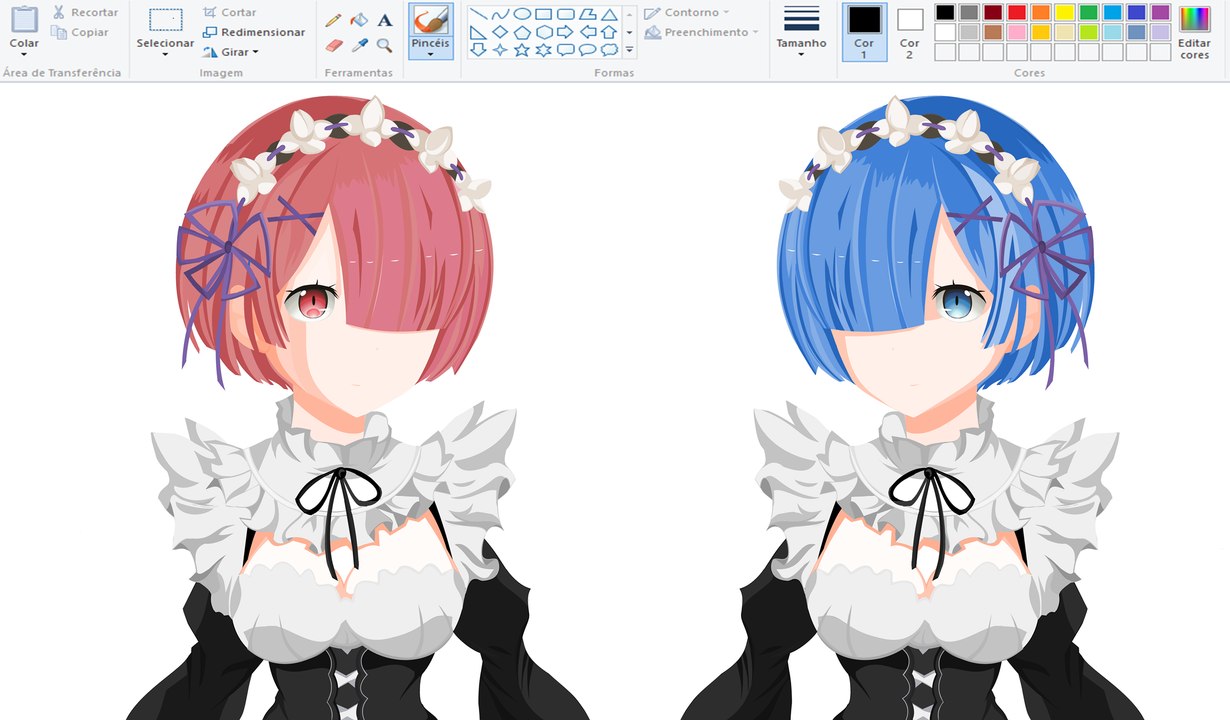Choose the Five-point star shape
The image size is (1230, 720).
pos(522,50)
